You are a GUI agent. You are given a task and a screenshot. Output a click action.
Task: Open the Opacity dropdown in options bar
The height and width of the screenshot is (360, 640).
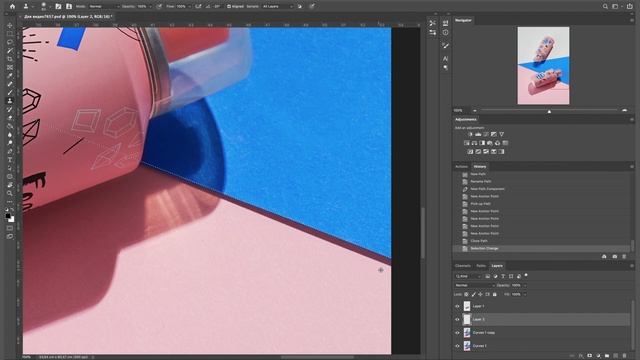pos(150,7)
